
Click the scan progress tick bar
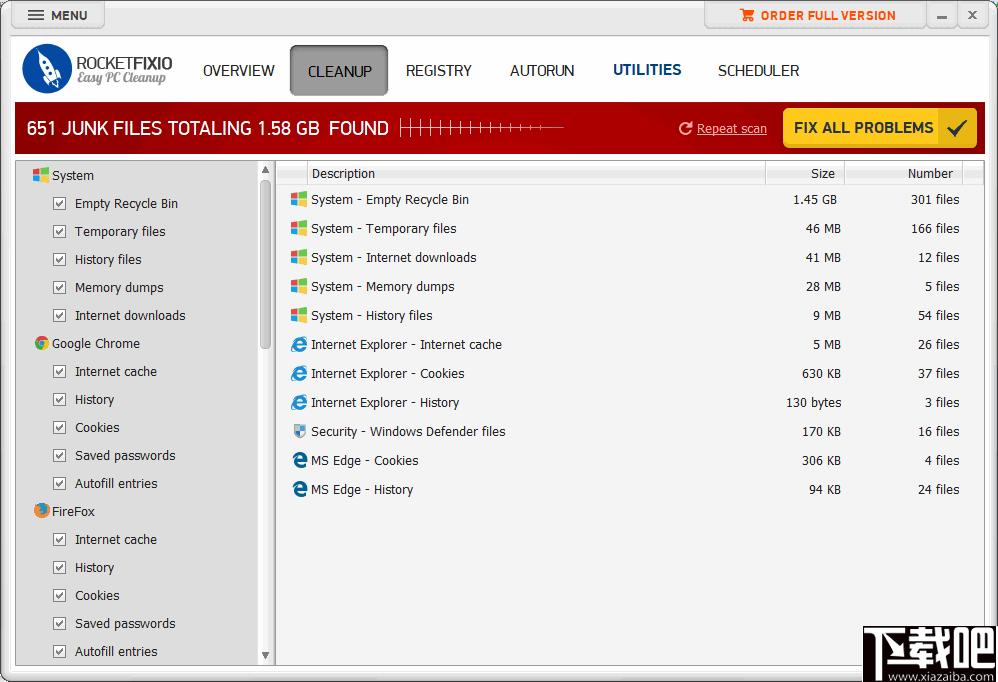pos(482,128)
